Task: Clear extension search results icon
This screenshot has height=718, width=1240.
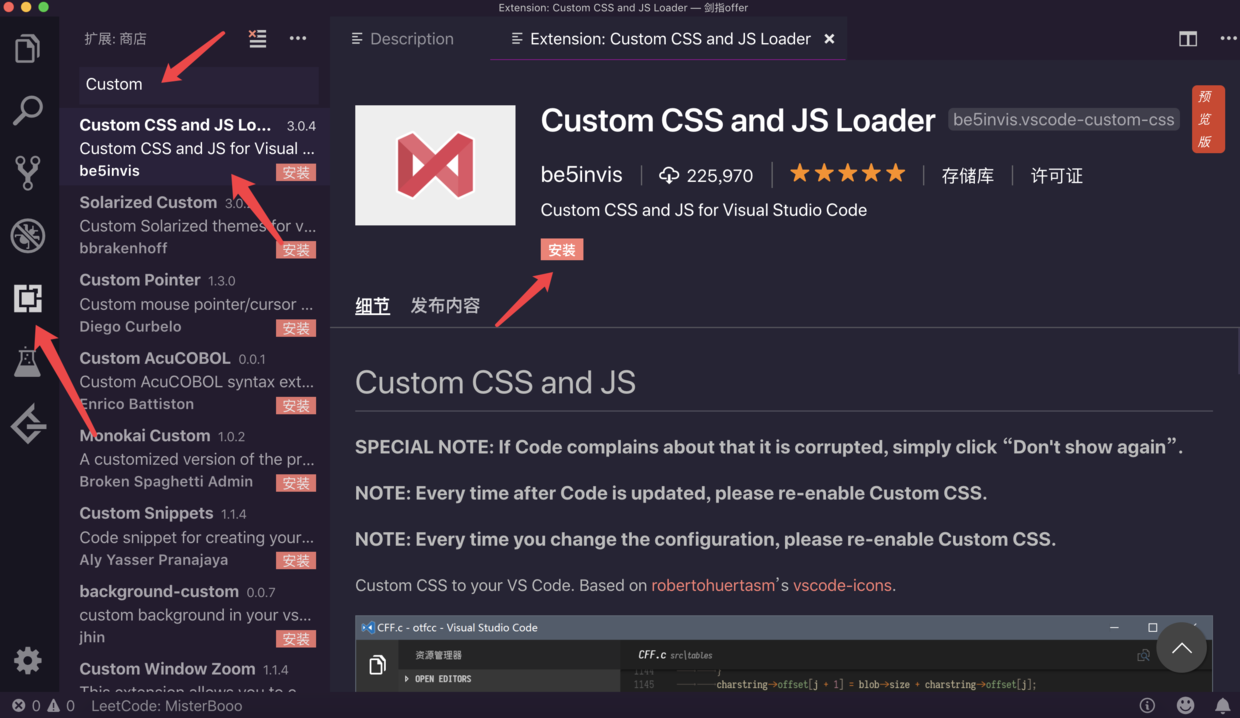Action: [x=258, y=39]
